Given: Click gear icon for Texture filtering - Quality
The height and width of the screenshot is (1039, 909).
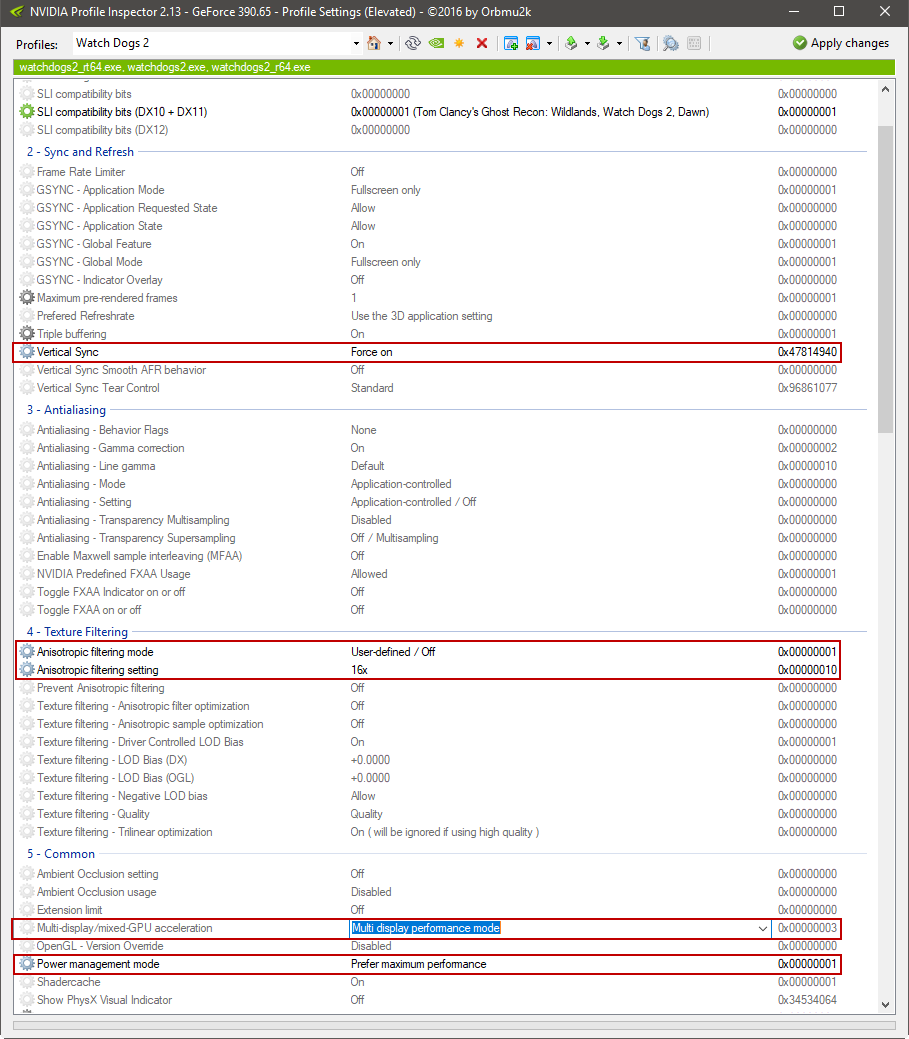Looking at the screenshot, I should pyautogui.click(x=27, y=814).
